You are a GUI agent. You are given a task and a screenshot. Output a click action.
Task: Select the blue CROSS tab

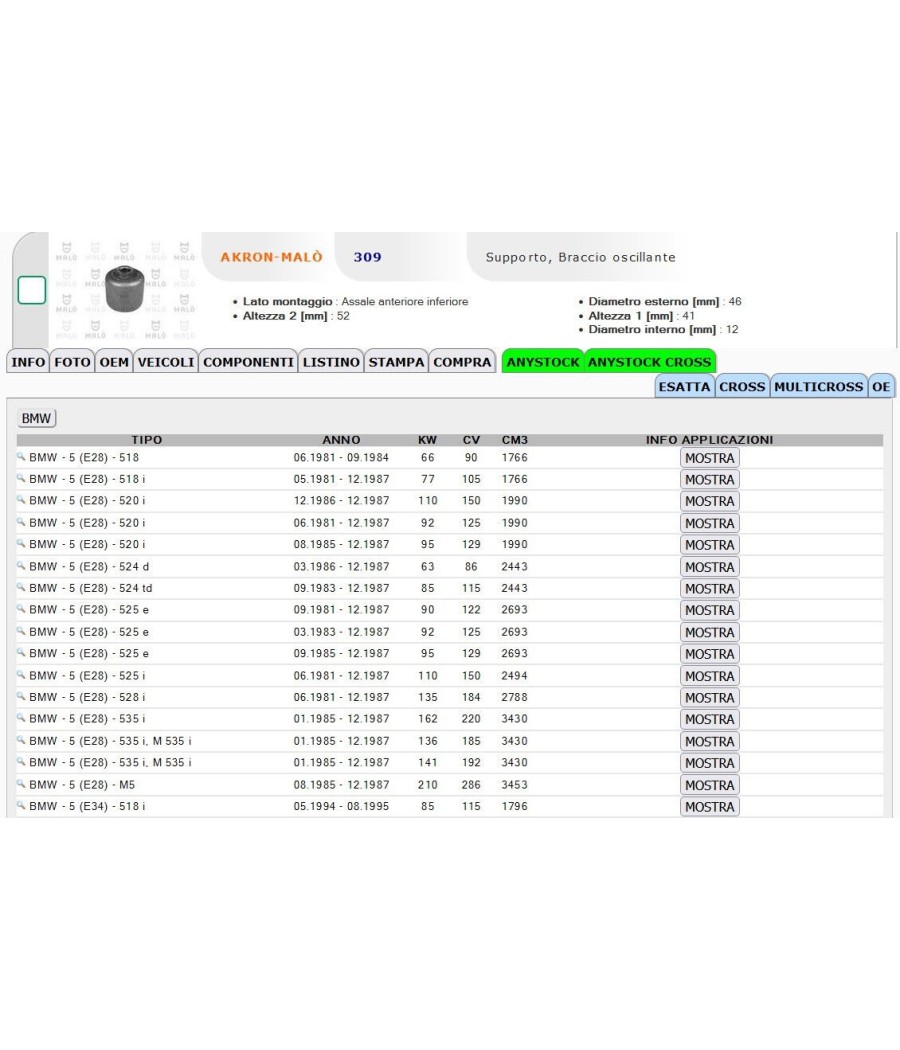click(742, 386)
